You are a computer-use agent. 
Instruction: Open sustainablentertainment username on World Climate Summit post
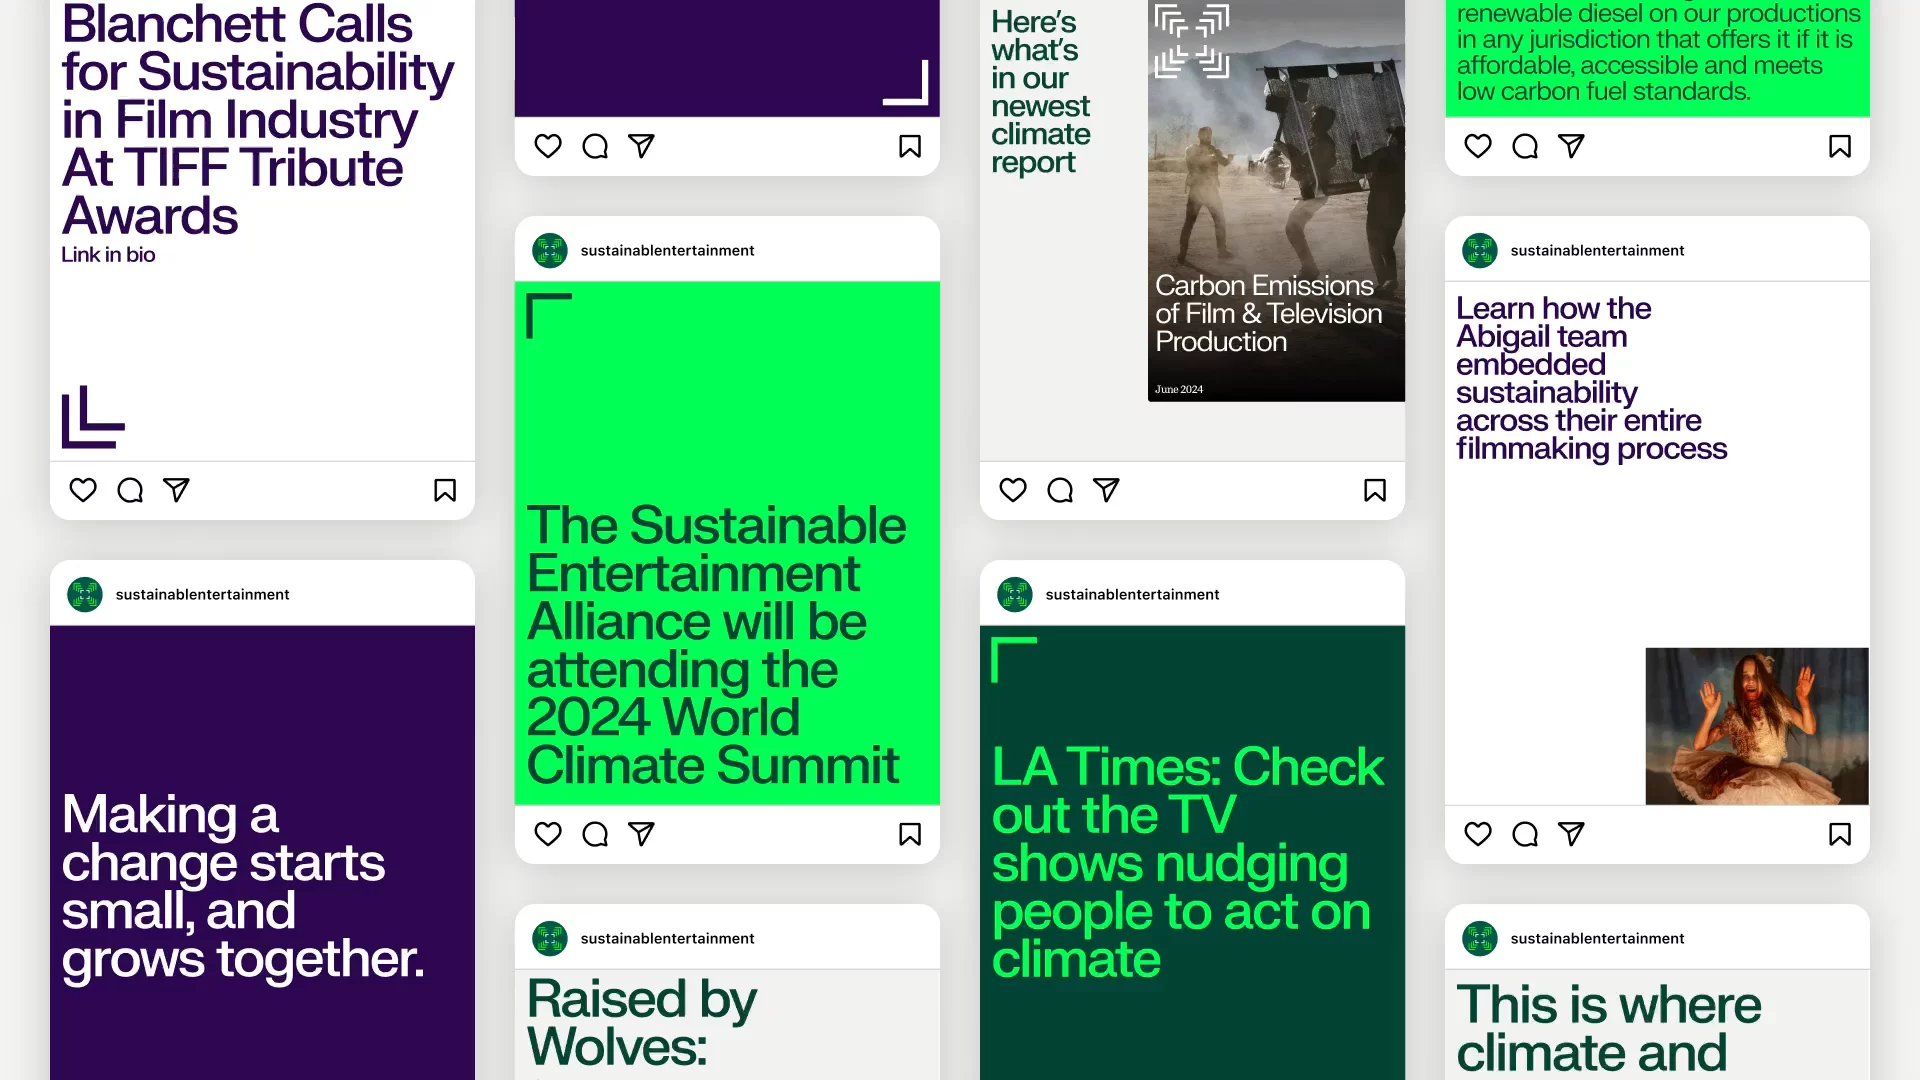pos(667,251)
